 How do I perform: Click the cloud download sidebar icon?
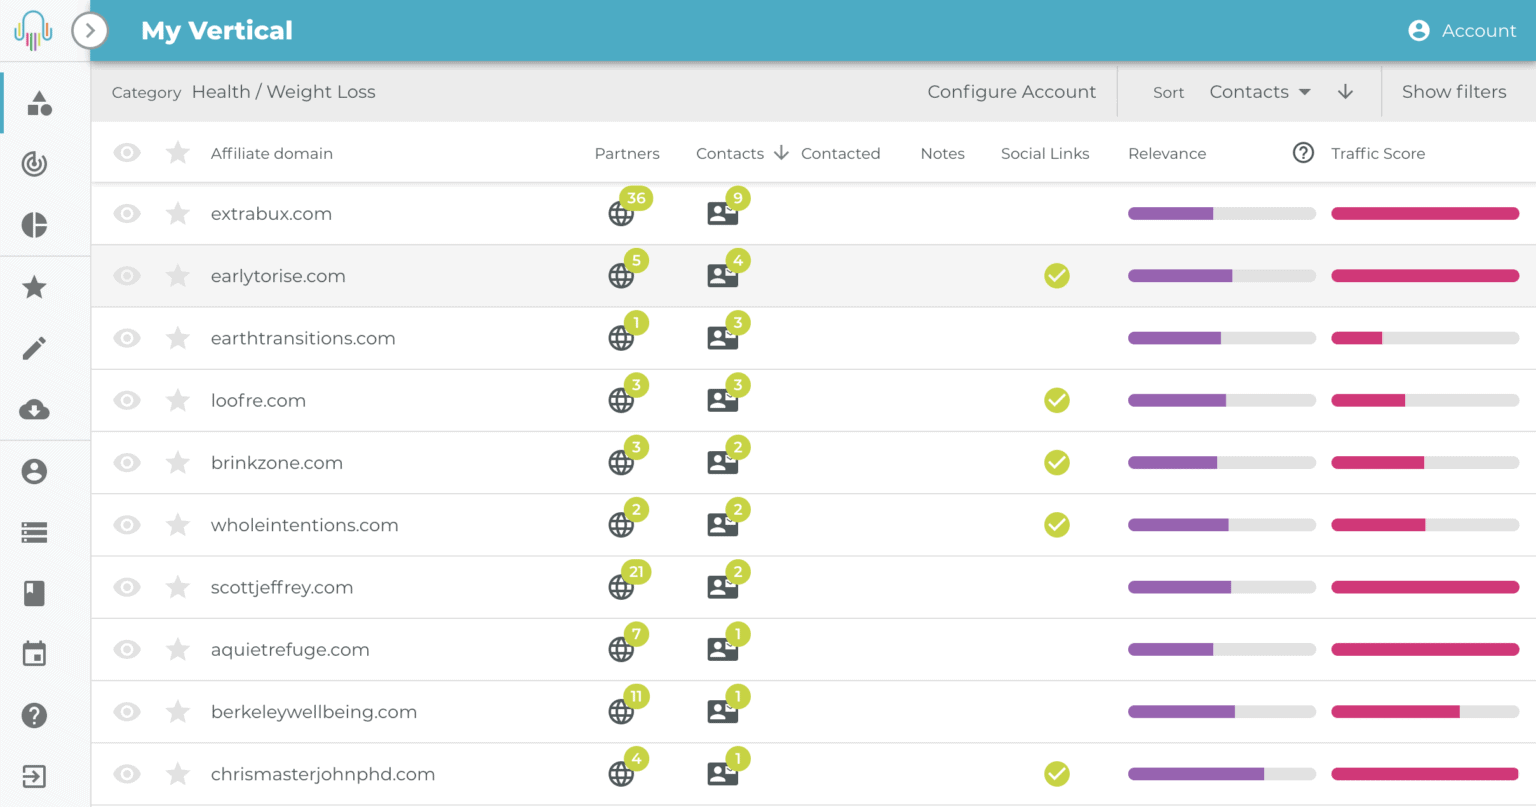(x=34, y=410)
